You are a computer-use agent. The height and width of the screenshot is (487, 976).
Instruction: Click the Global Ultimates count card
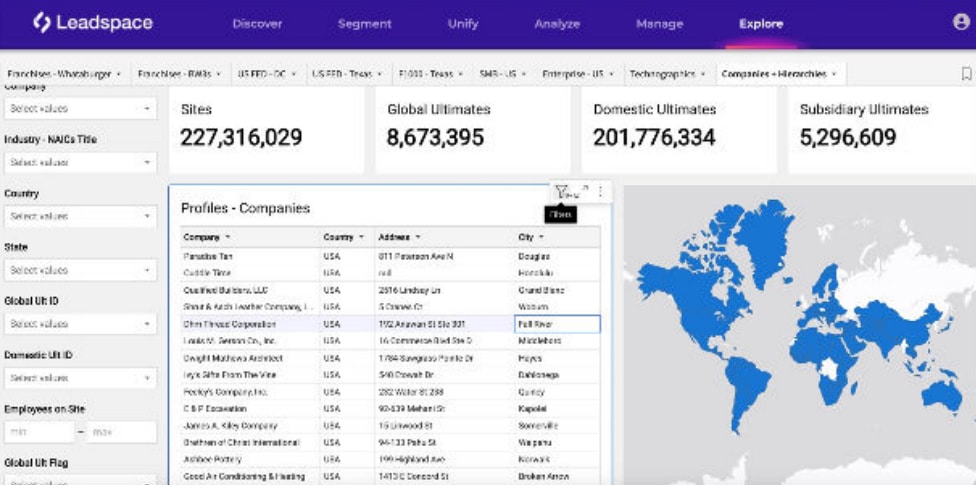(x=472, y=130)
